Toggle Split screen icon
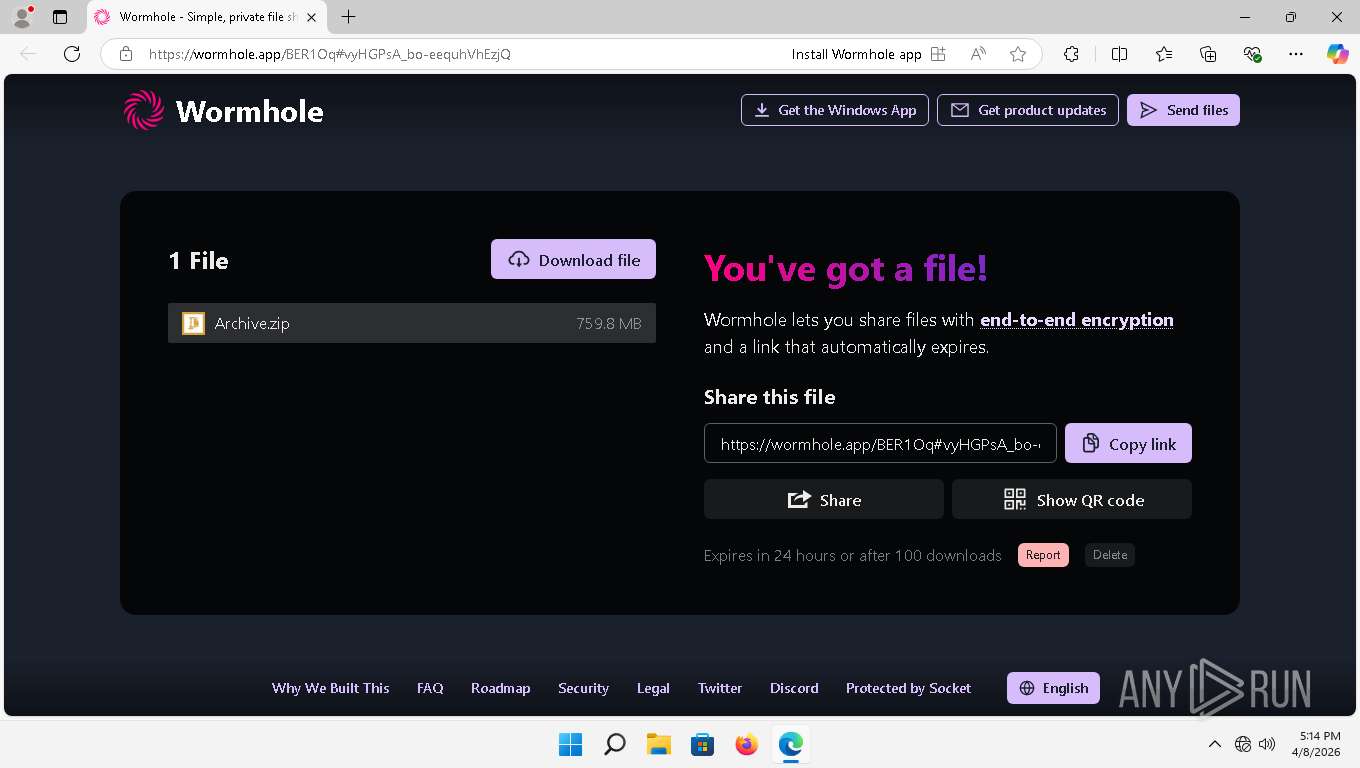Viewport: 1360px width, 768px height. [1120, 54]
